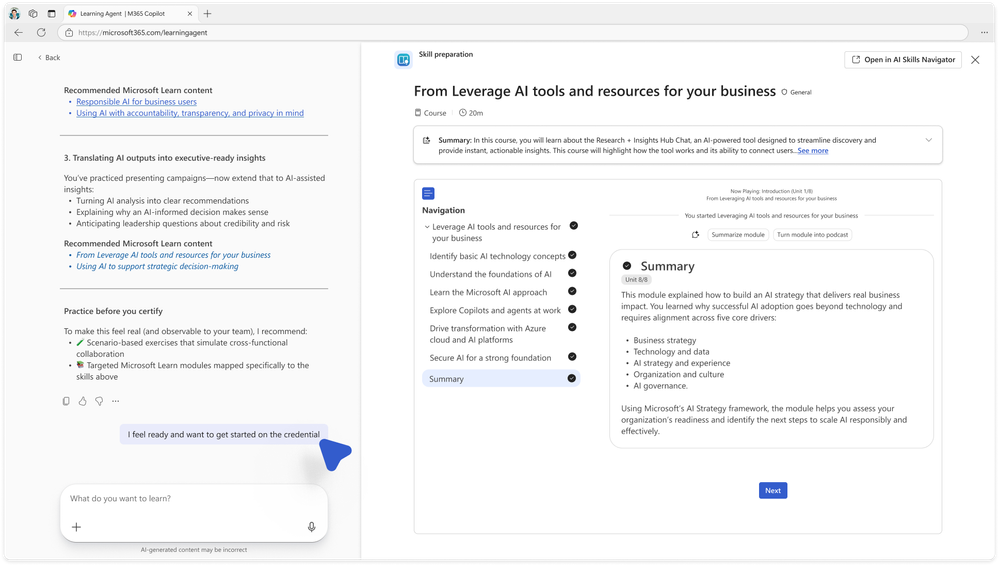The width and height of the screenshot is (999, 566).
Task: Click the sent message about credential
Action: (x=224, y=435)
